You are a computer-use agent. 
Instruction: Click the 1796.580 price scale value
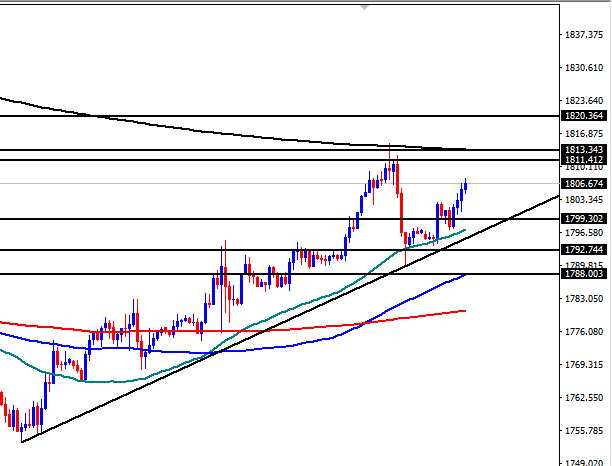tap(584, 233)
